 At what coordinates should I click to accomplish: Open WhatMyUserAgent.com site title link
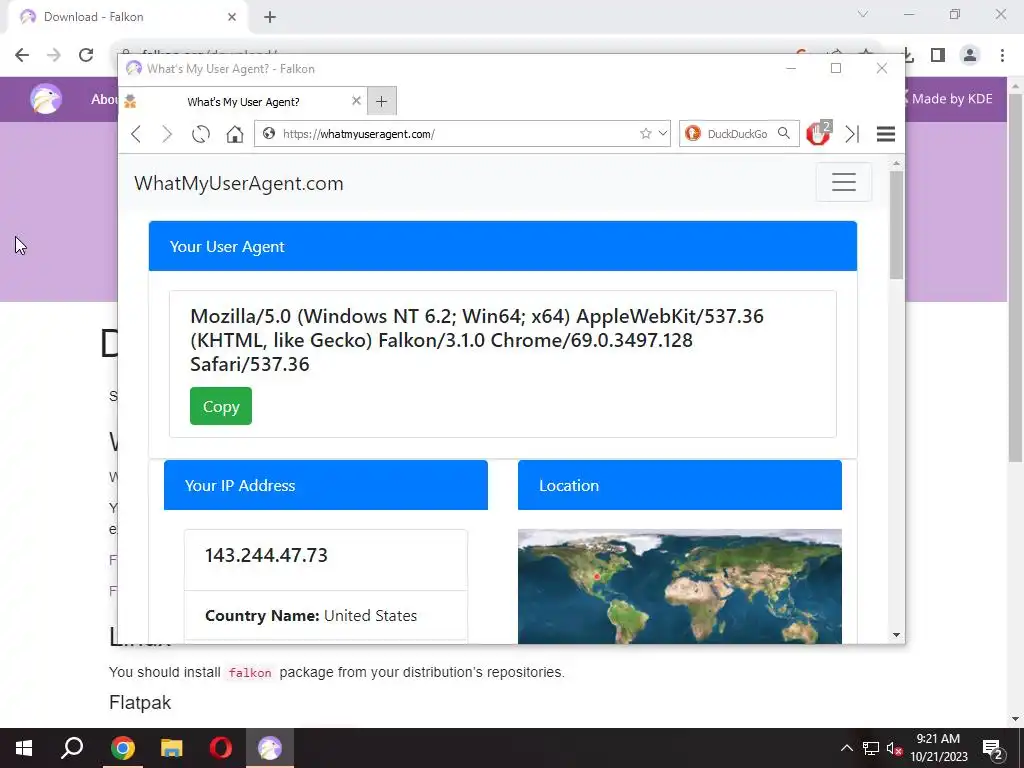(238, 184)
